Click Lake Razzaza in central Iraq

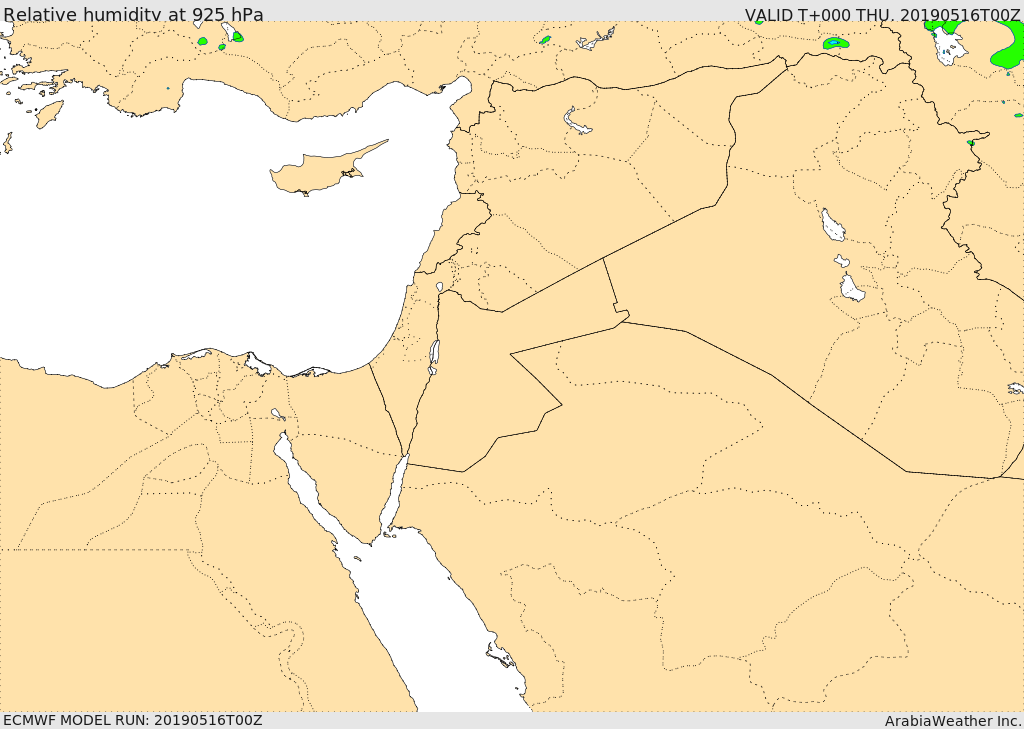click(x=852, y=287)
